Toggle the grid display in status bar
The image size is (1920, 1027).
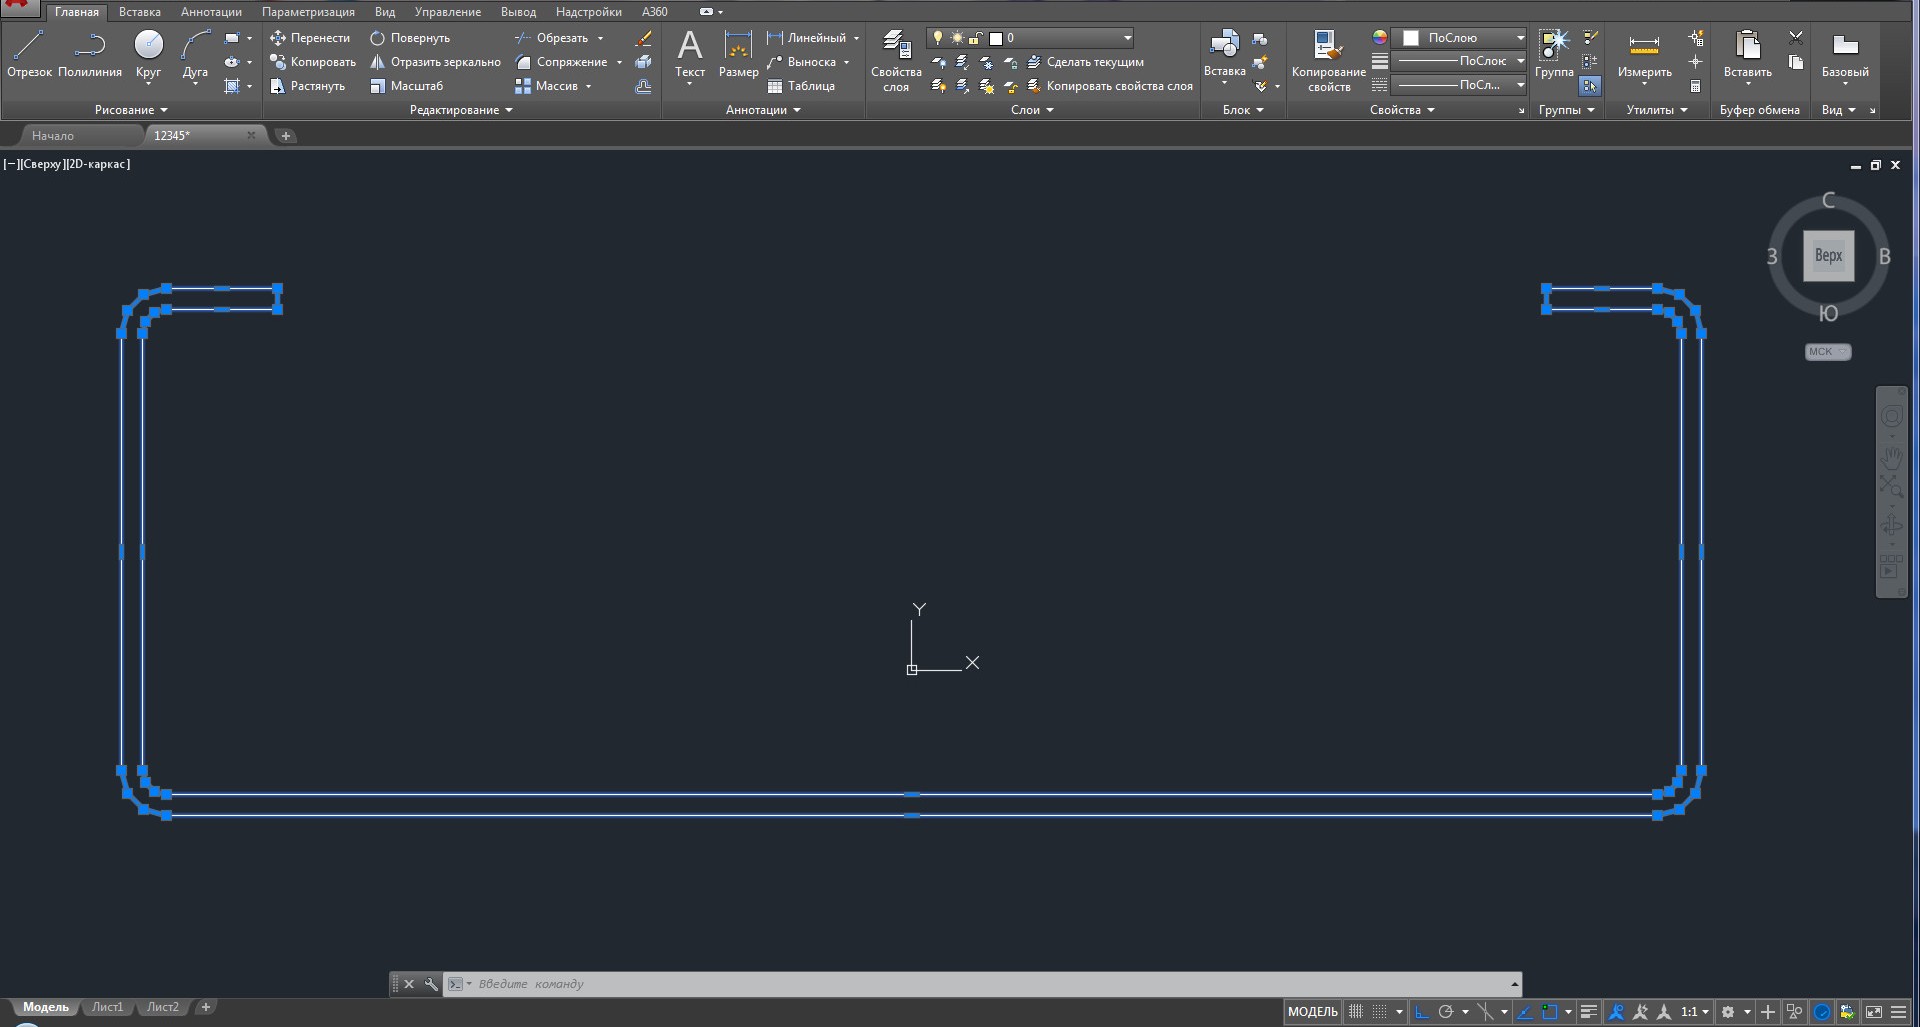point(1356,1012)
